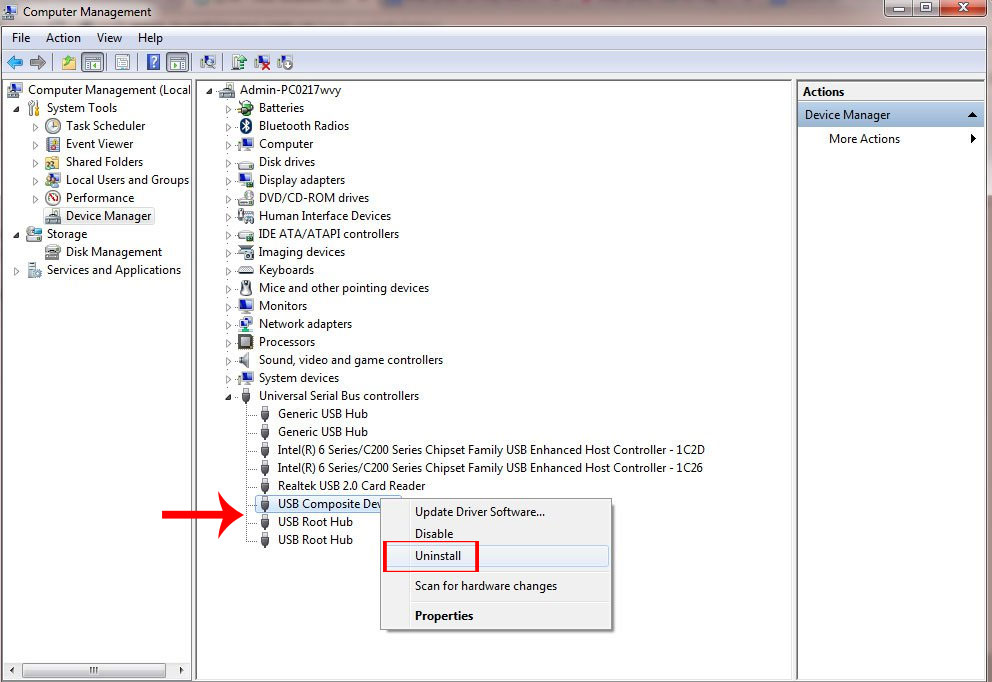The width and height of the screenshot is (992, 682).
Task: Collapse the Universal Serial Bus controllers category
Action: 227,395
